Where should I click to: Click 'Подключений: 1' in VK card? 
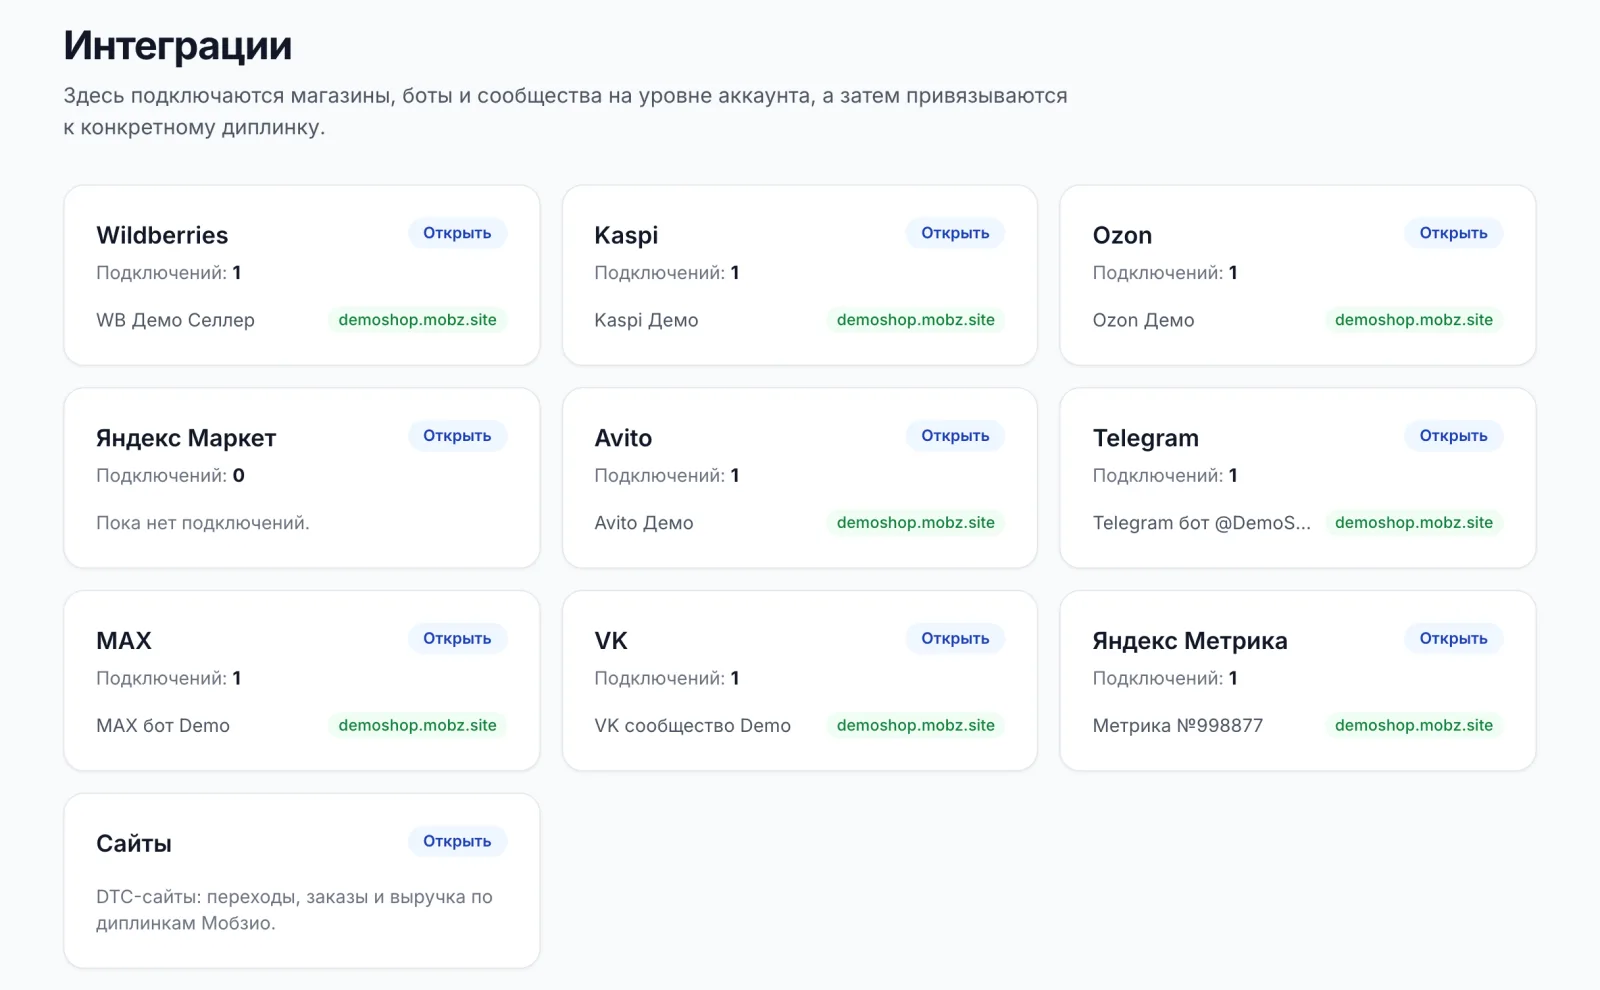tap(667, 679)
